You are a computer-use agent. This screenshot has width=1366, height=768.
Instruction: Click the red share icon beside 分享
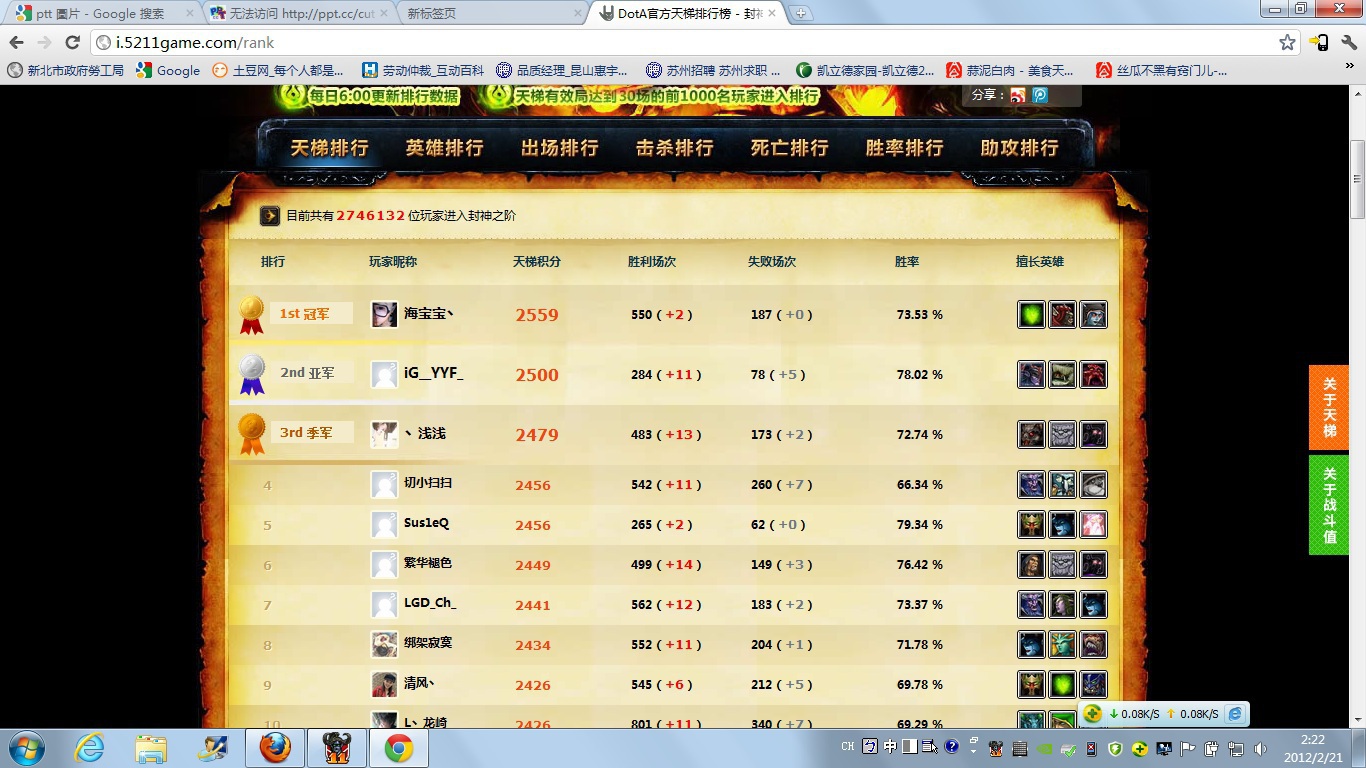(x=1018, y=95)
